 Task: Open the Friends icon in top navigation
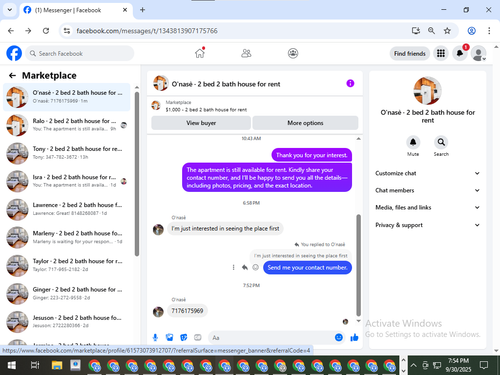(x=246, y=53)
